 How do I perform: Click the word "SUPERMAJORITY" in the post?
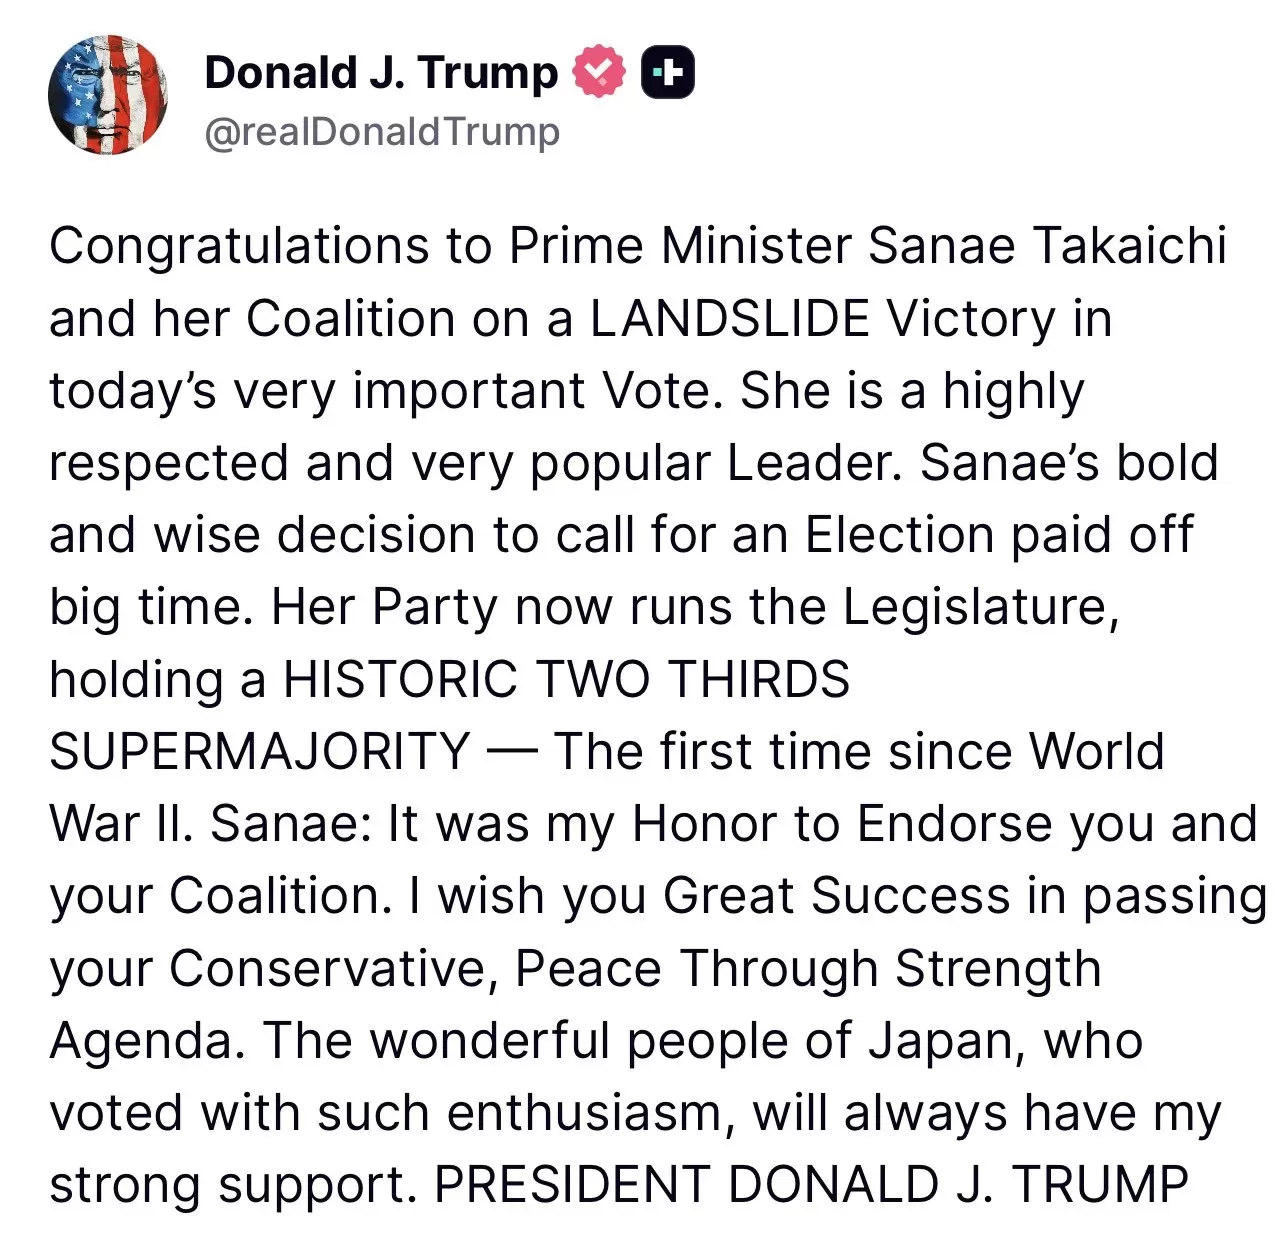(260, 752)
